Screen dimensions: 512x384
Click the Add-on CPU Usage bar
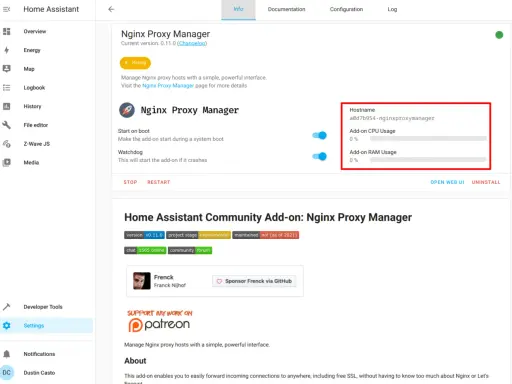click(x=428, y=139)
